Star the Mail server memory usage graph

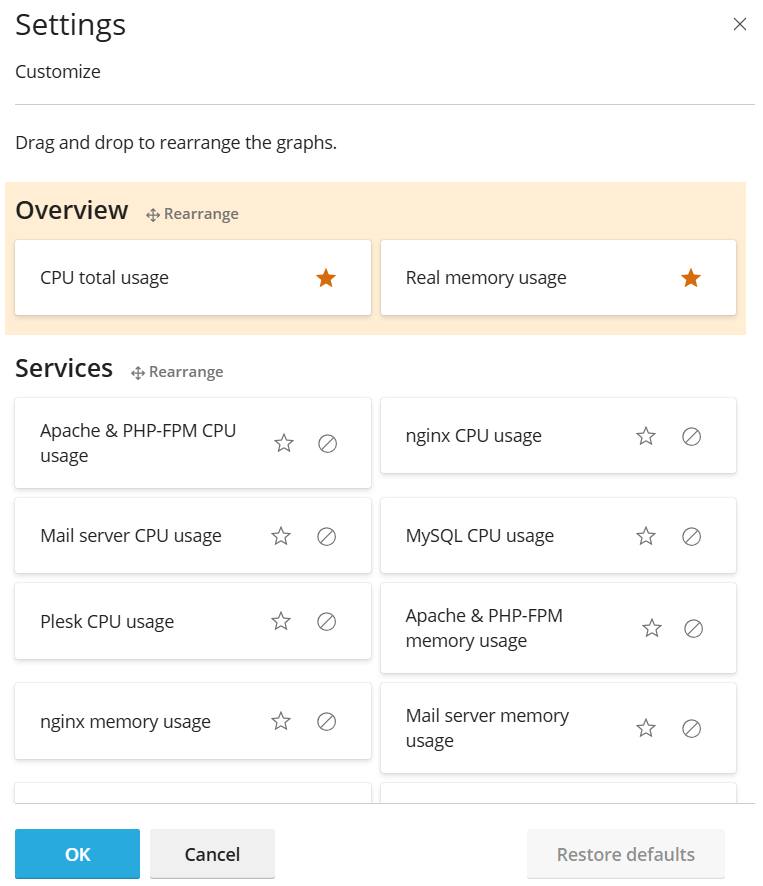click(x=645, y=728)
